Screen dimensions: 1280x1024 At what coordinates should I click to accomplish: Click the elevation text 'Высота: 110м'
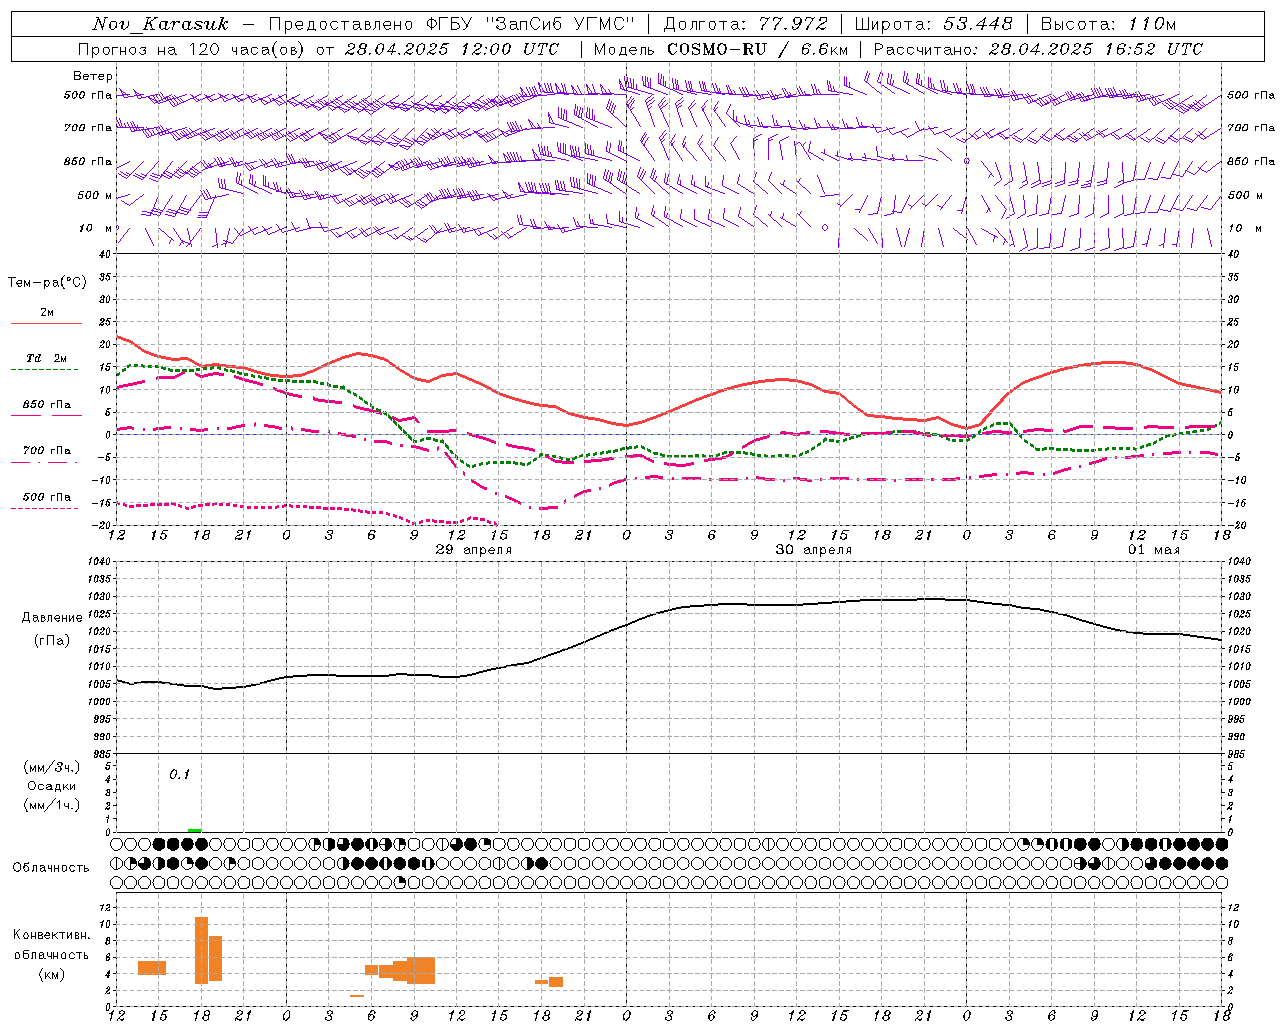point(1108,24)
